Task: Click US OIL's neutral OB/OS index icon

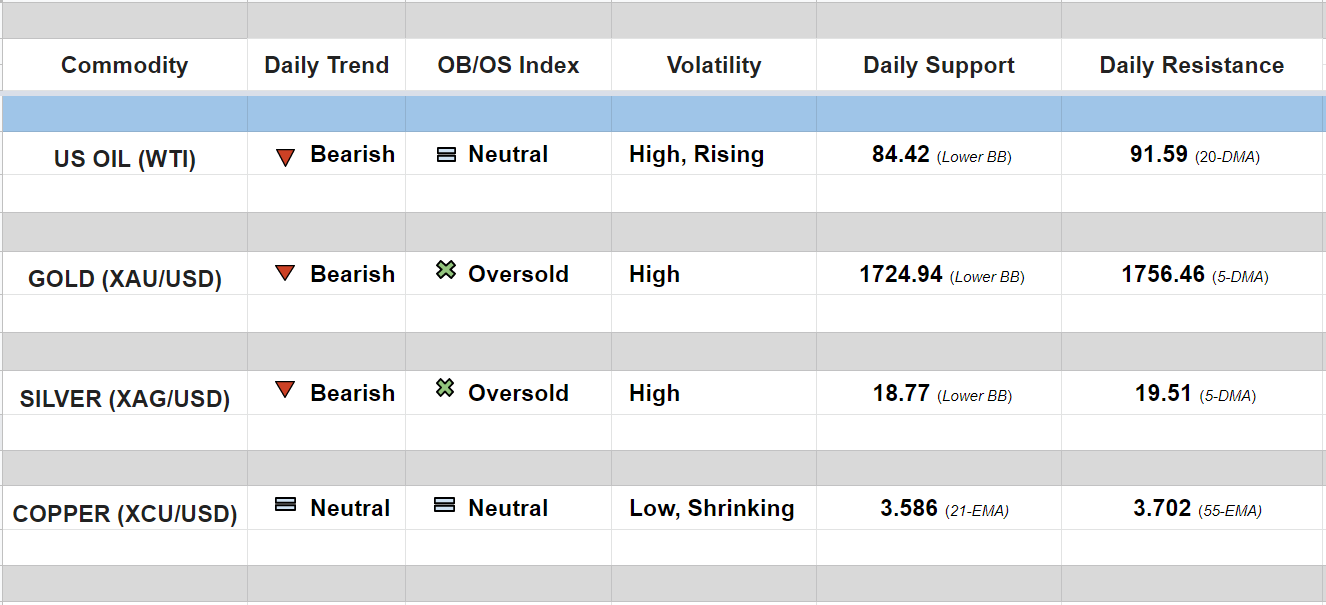Action: [446, 155]
